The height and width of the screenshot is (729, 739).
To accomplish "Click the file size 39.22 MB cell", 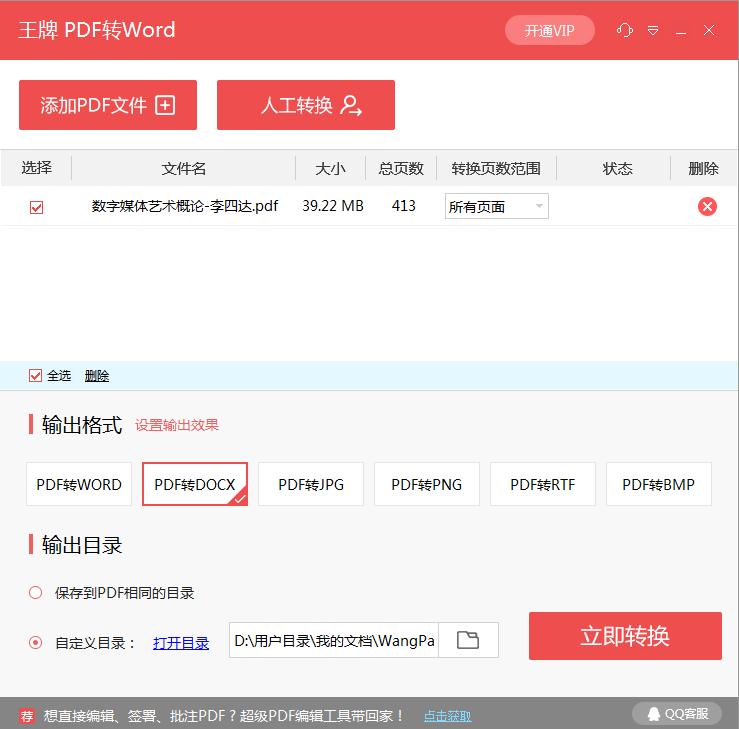I will tap(333, 206).
